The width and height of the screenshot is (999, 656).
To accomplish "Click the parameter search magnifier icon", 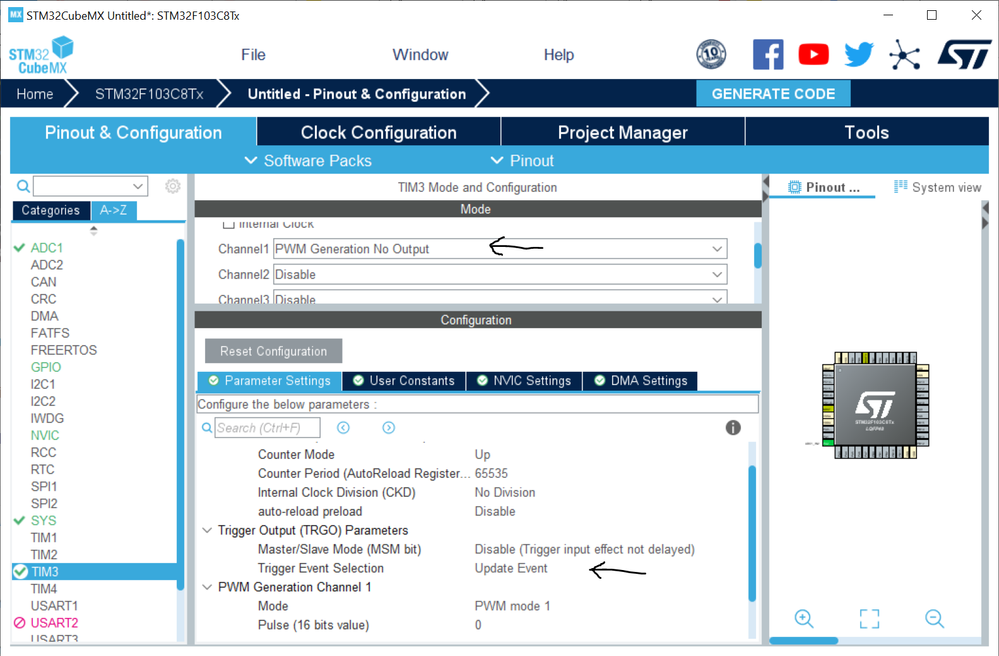I will 207,428.
